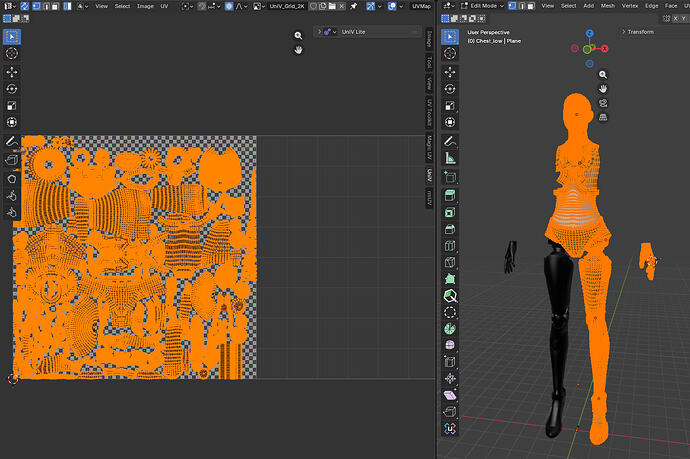The width and height of the screenshot is (690, 459).
Task: Click the UVMap button in header
Action: (420, 6)
